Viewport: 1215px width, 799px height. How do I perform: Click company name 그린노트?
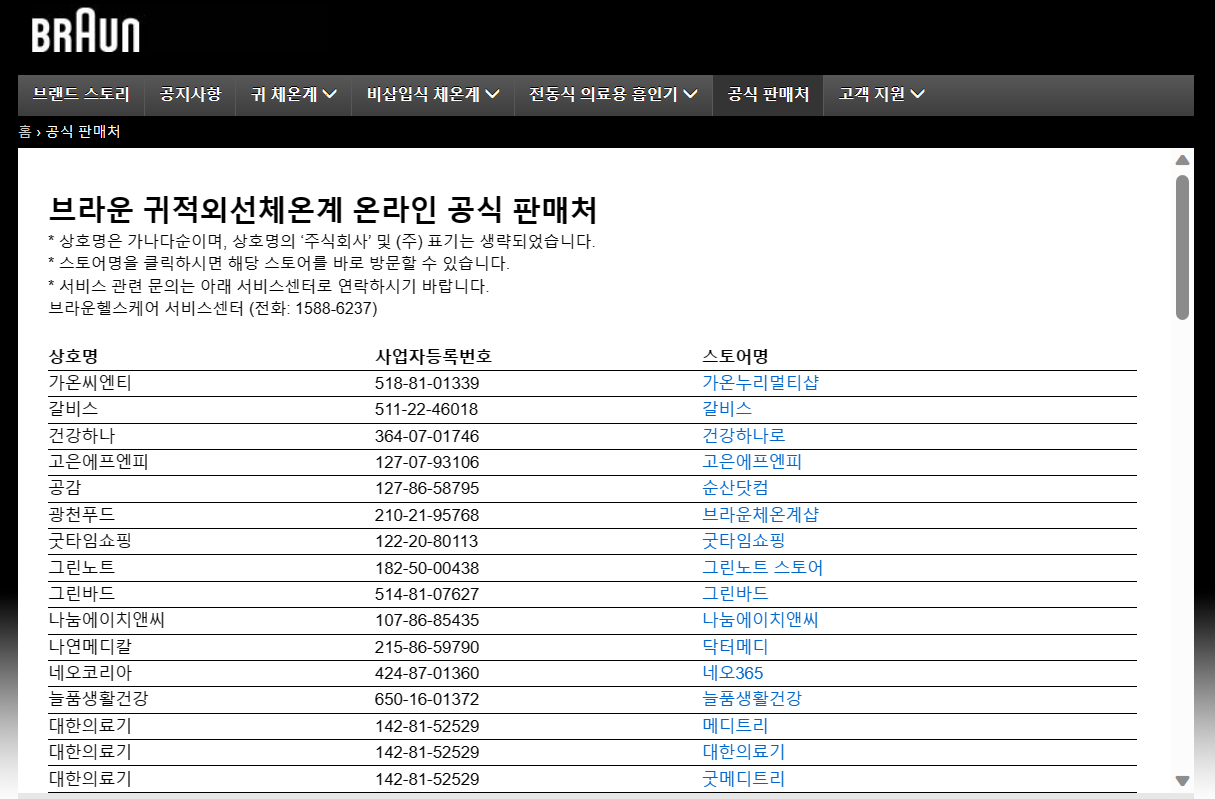(x=82, y=568)
